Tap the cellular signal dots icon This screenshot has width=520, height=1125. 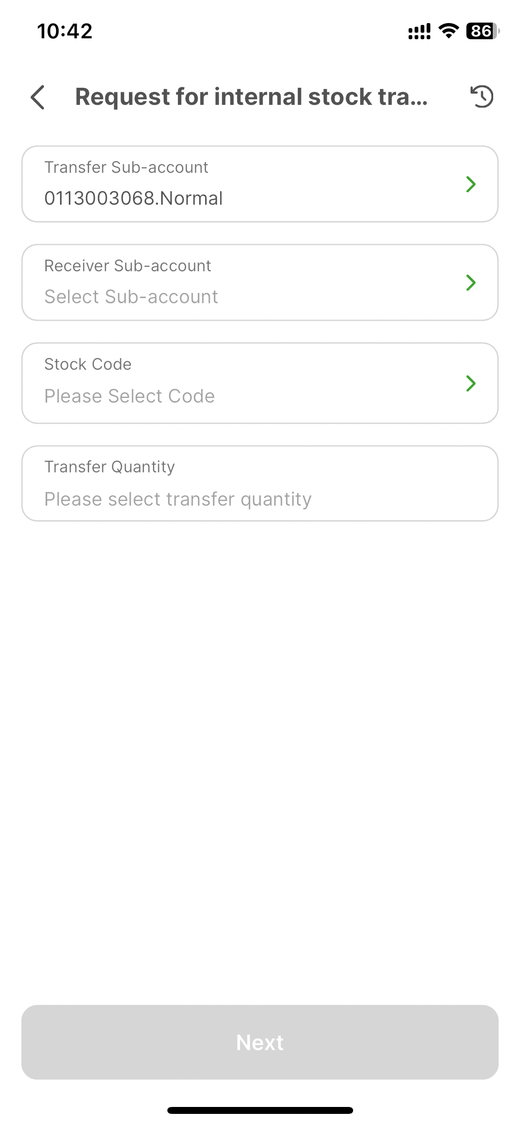(x=420, y=32)
